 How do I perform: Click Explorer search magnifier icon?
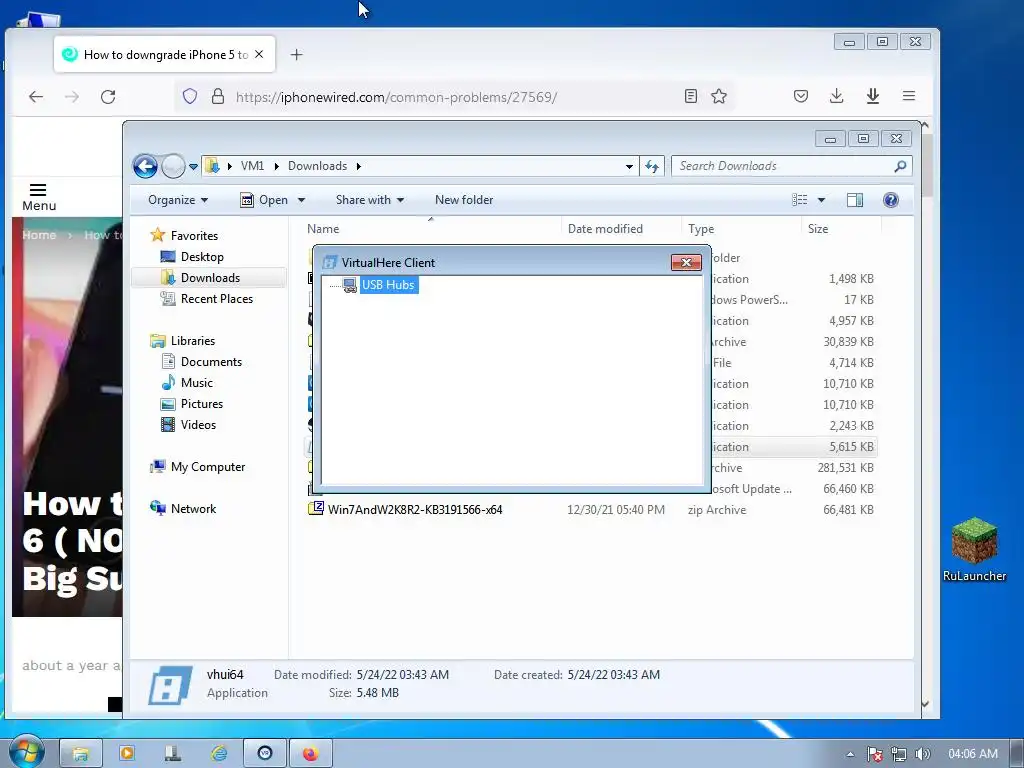pyautogui.click(x=901, y=167)
